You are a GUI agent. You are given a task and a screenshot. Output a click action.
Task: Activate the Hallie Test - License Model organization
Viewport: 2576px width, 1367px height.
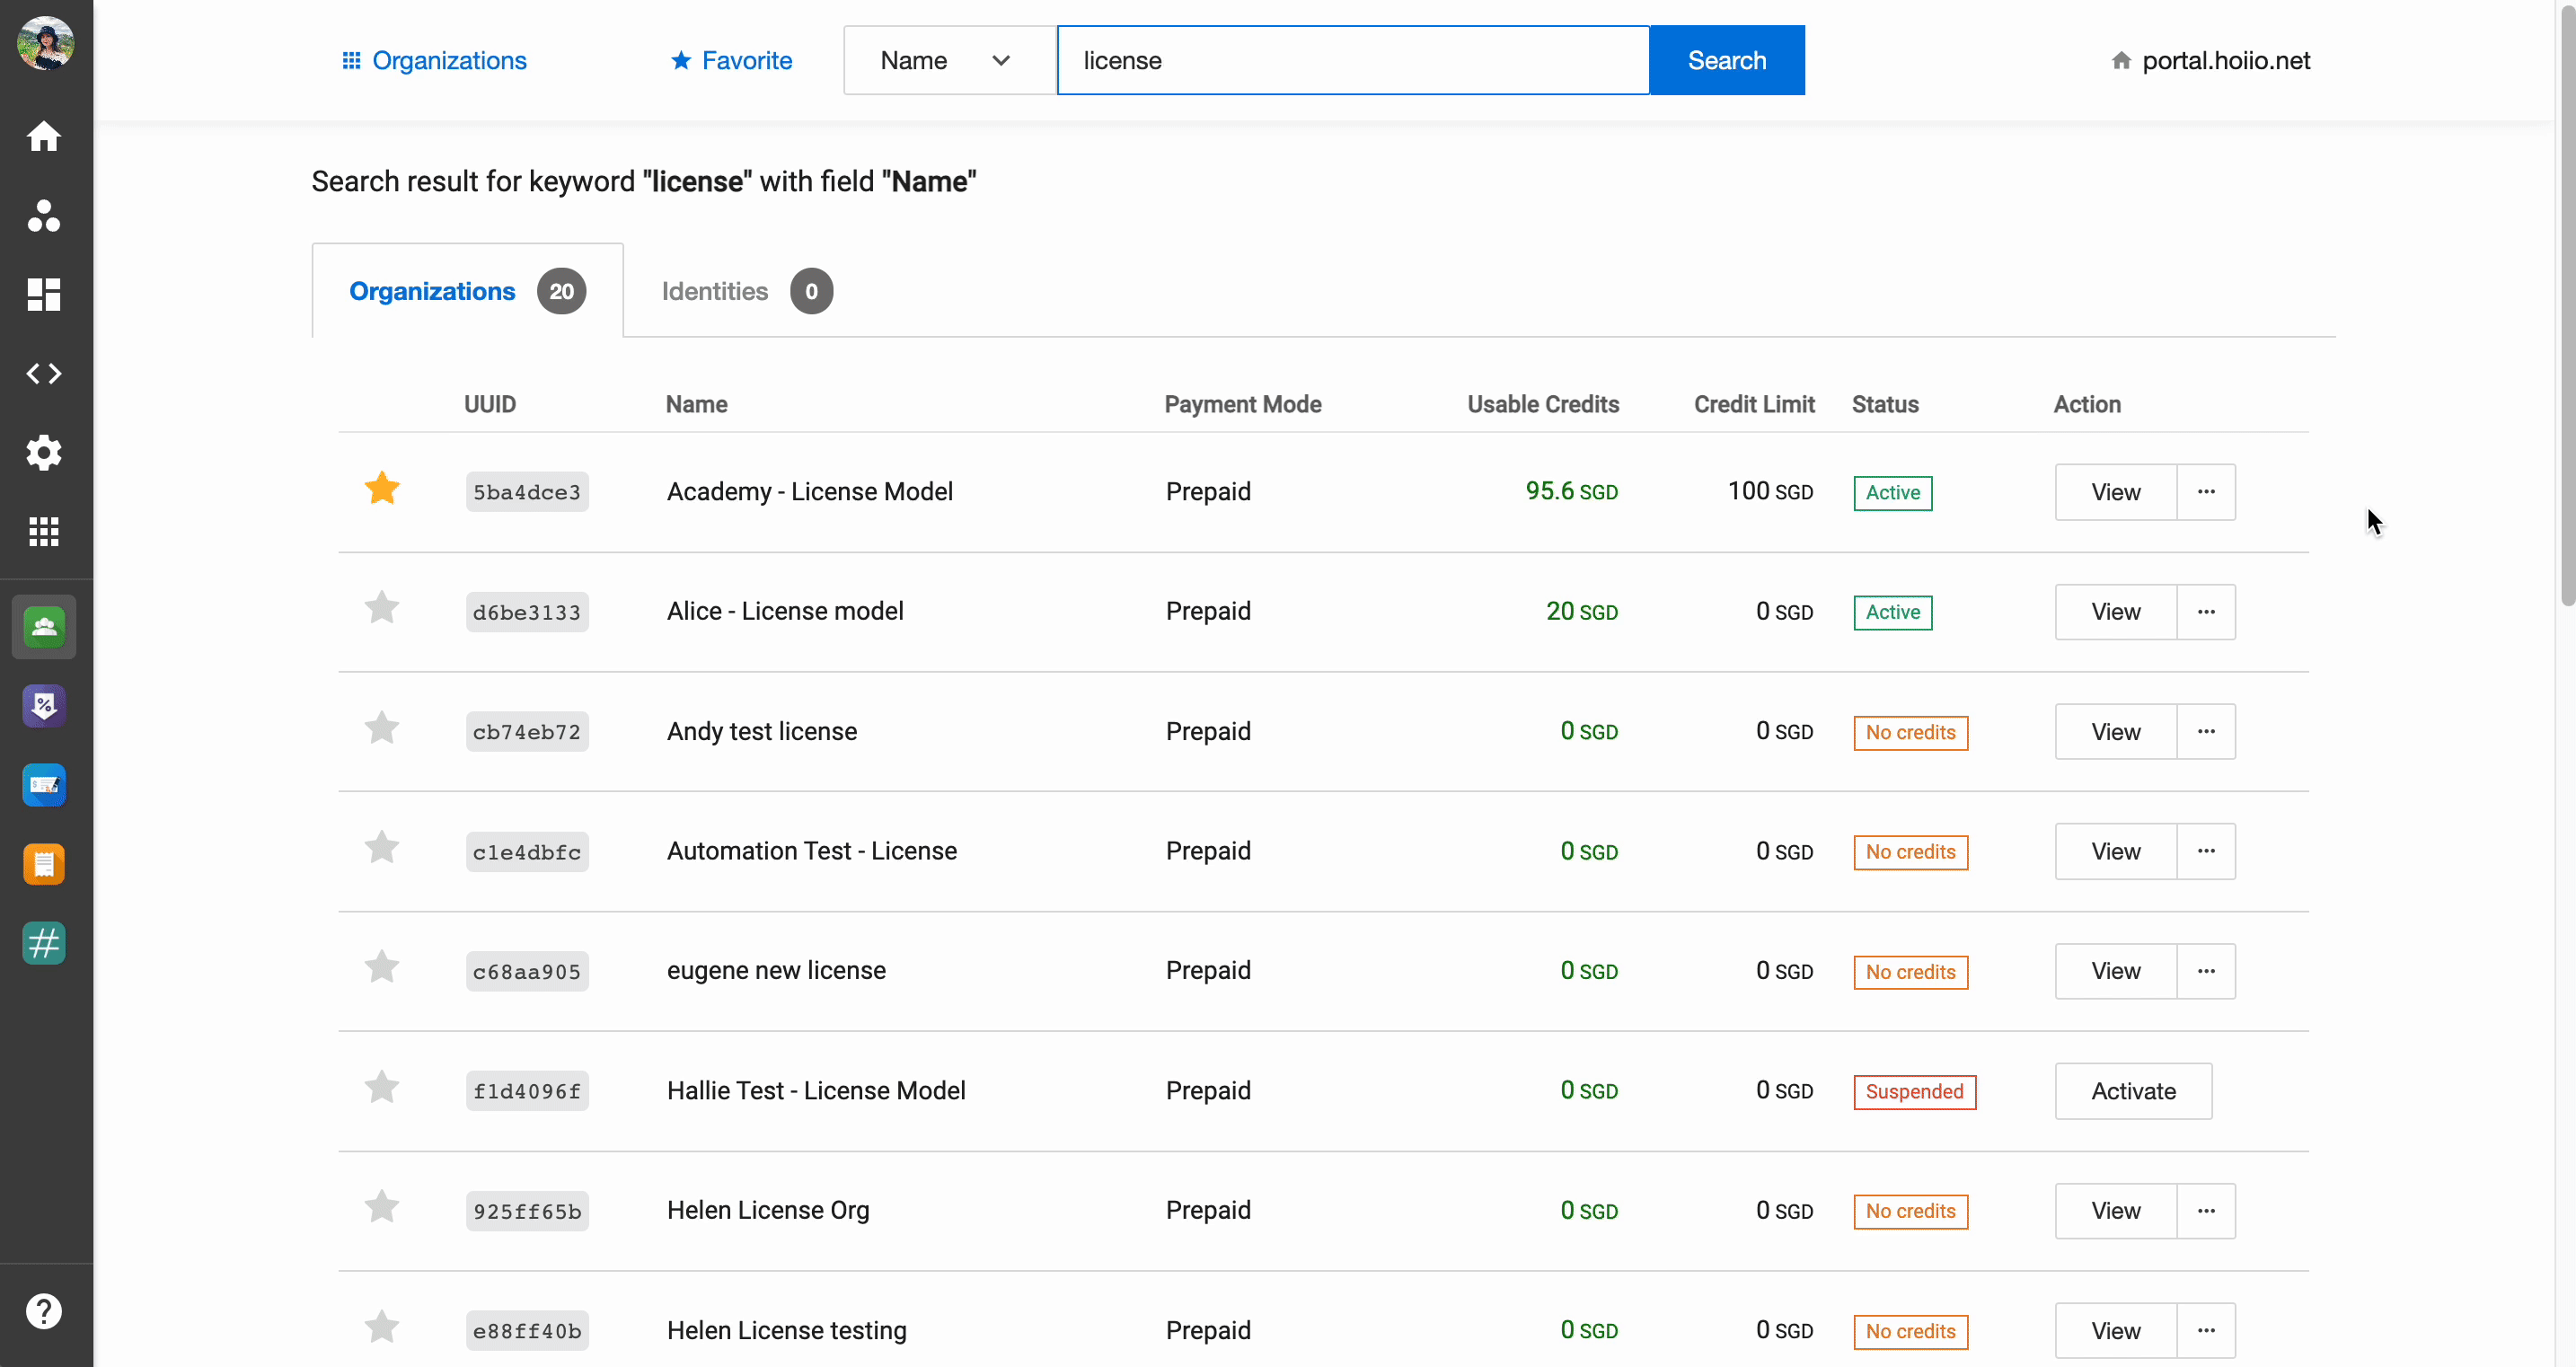[2133, 1091]
